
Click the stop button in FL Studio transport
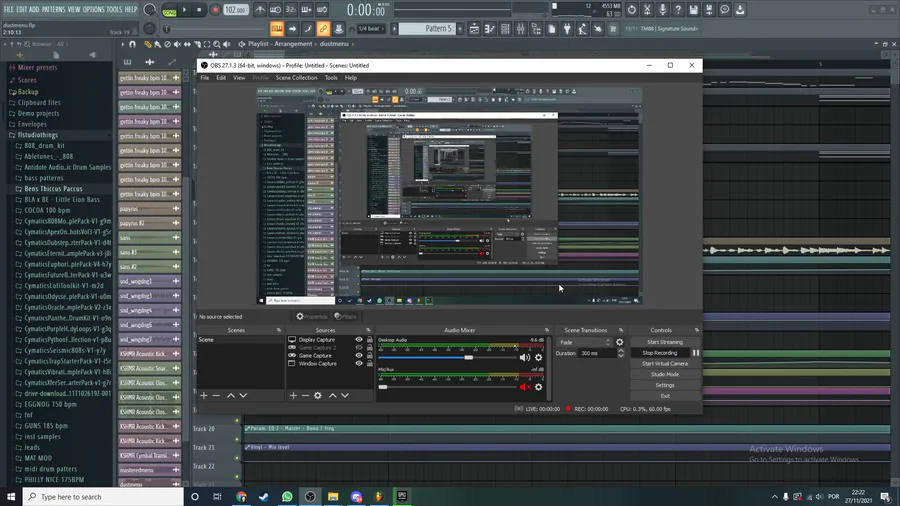(x=199, y=10)
